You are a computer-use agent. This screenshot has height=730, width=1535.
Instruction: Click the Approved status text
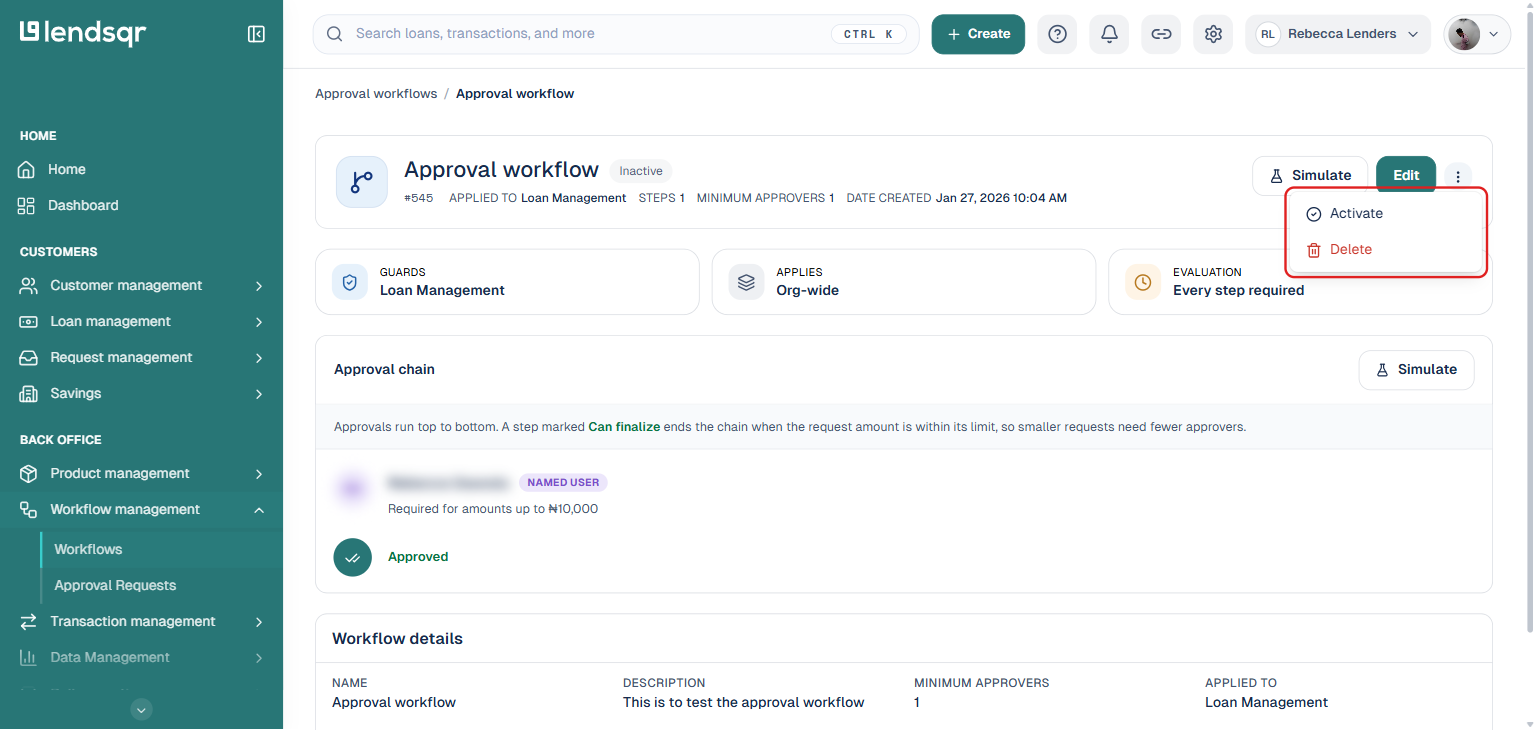(418, 557)
